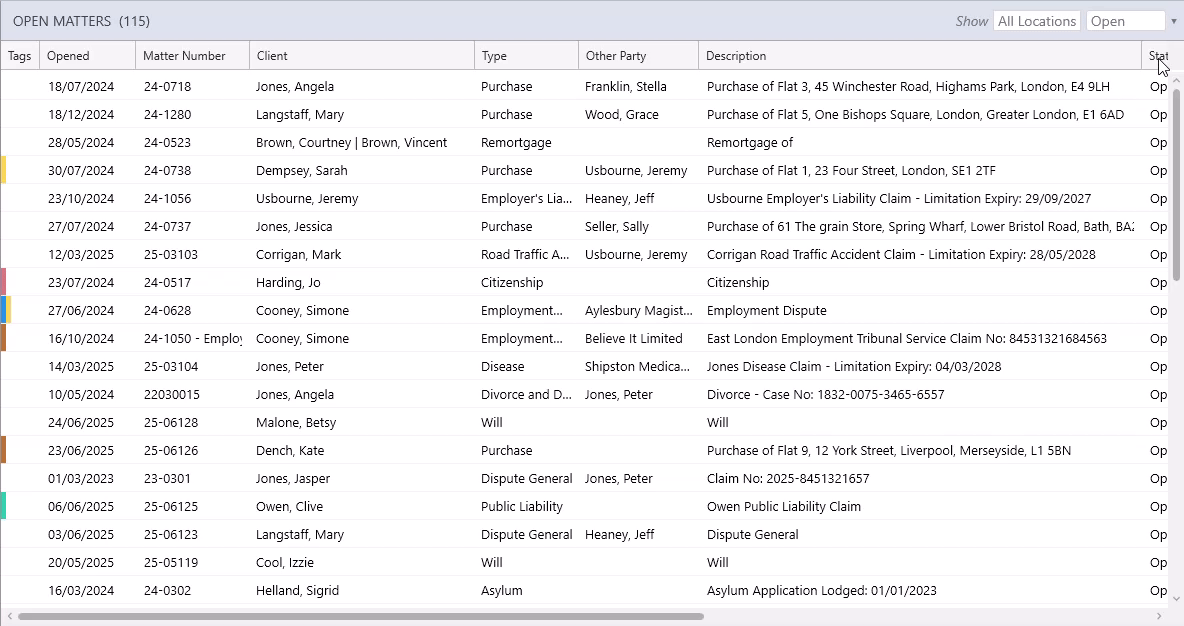Sort by the Tags column header
This screenshot has width=1184, height=626.
20,56
